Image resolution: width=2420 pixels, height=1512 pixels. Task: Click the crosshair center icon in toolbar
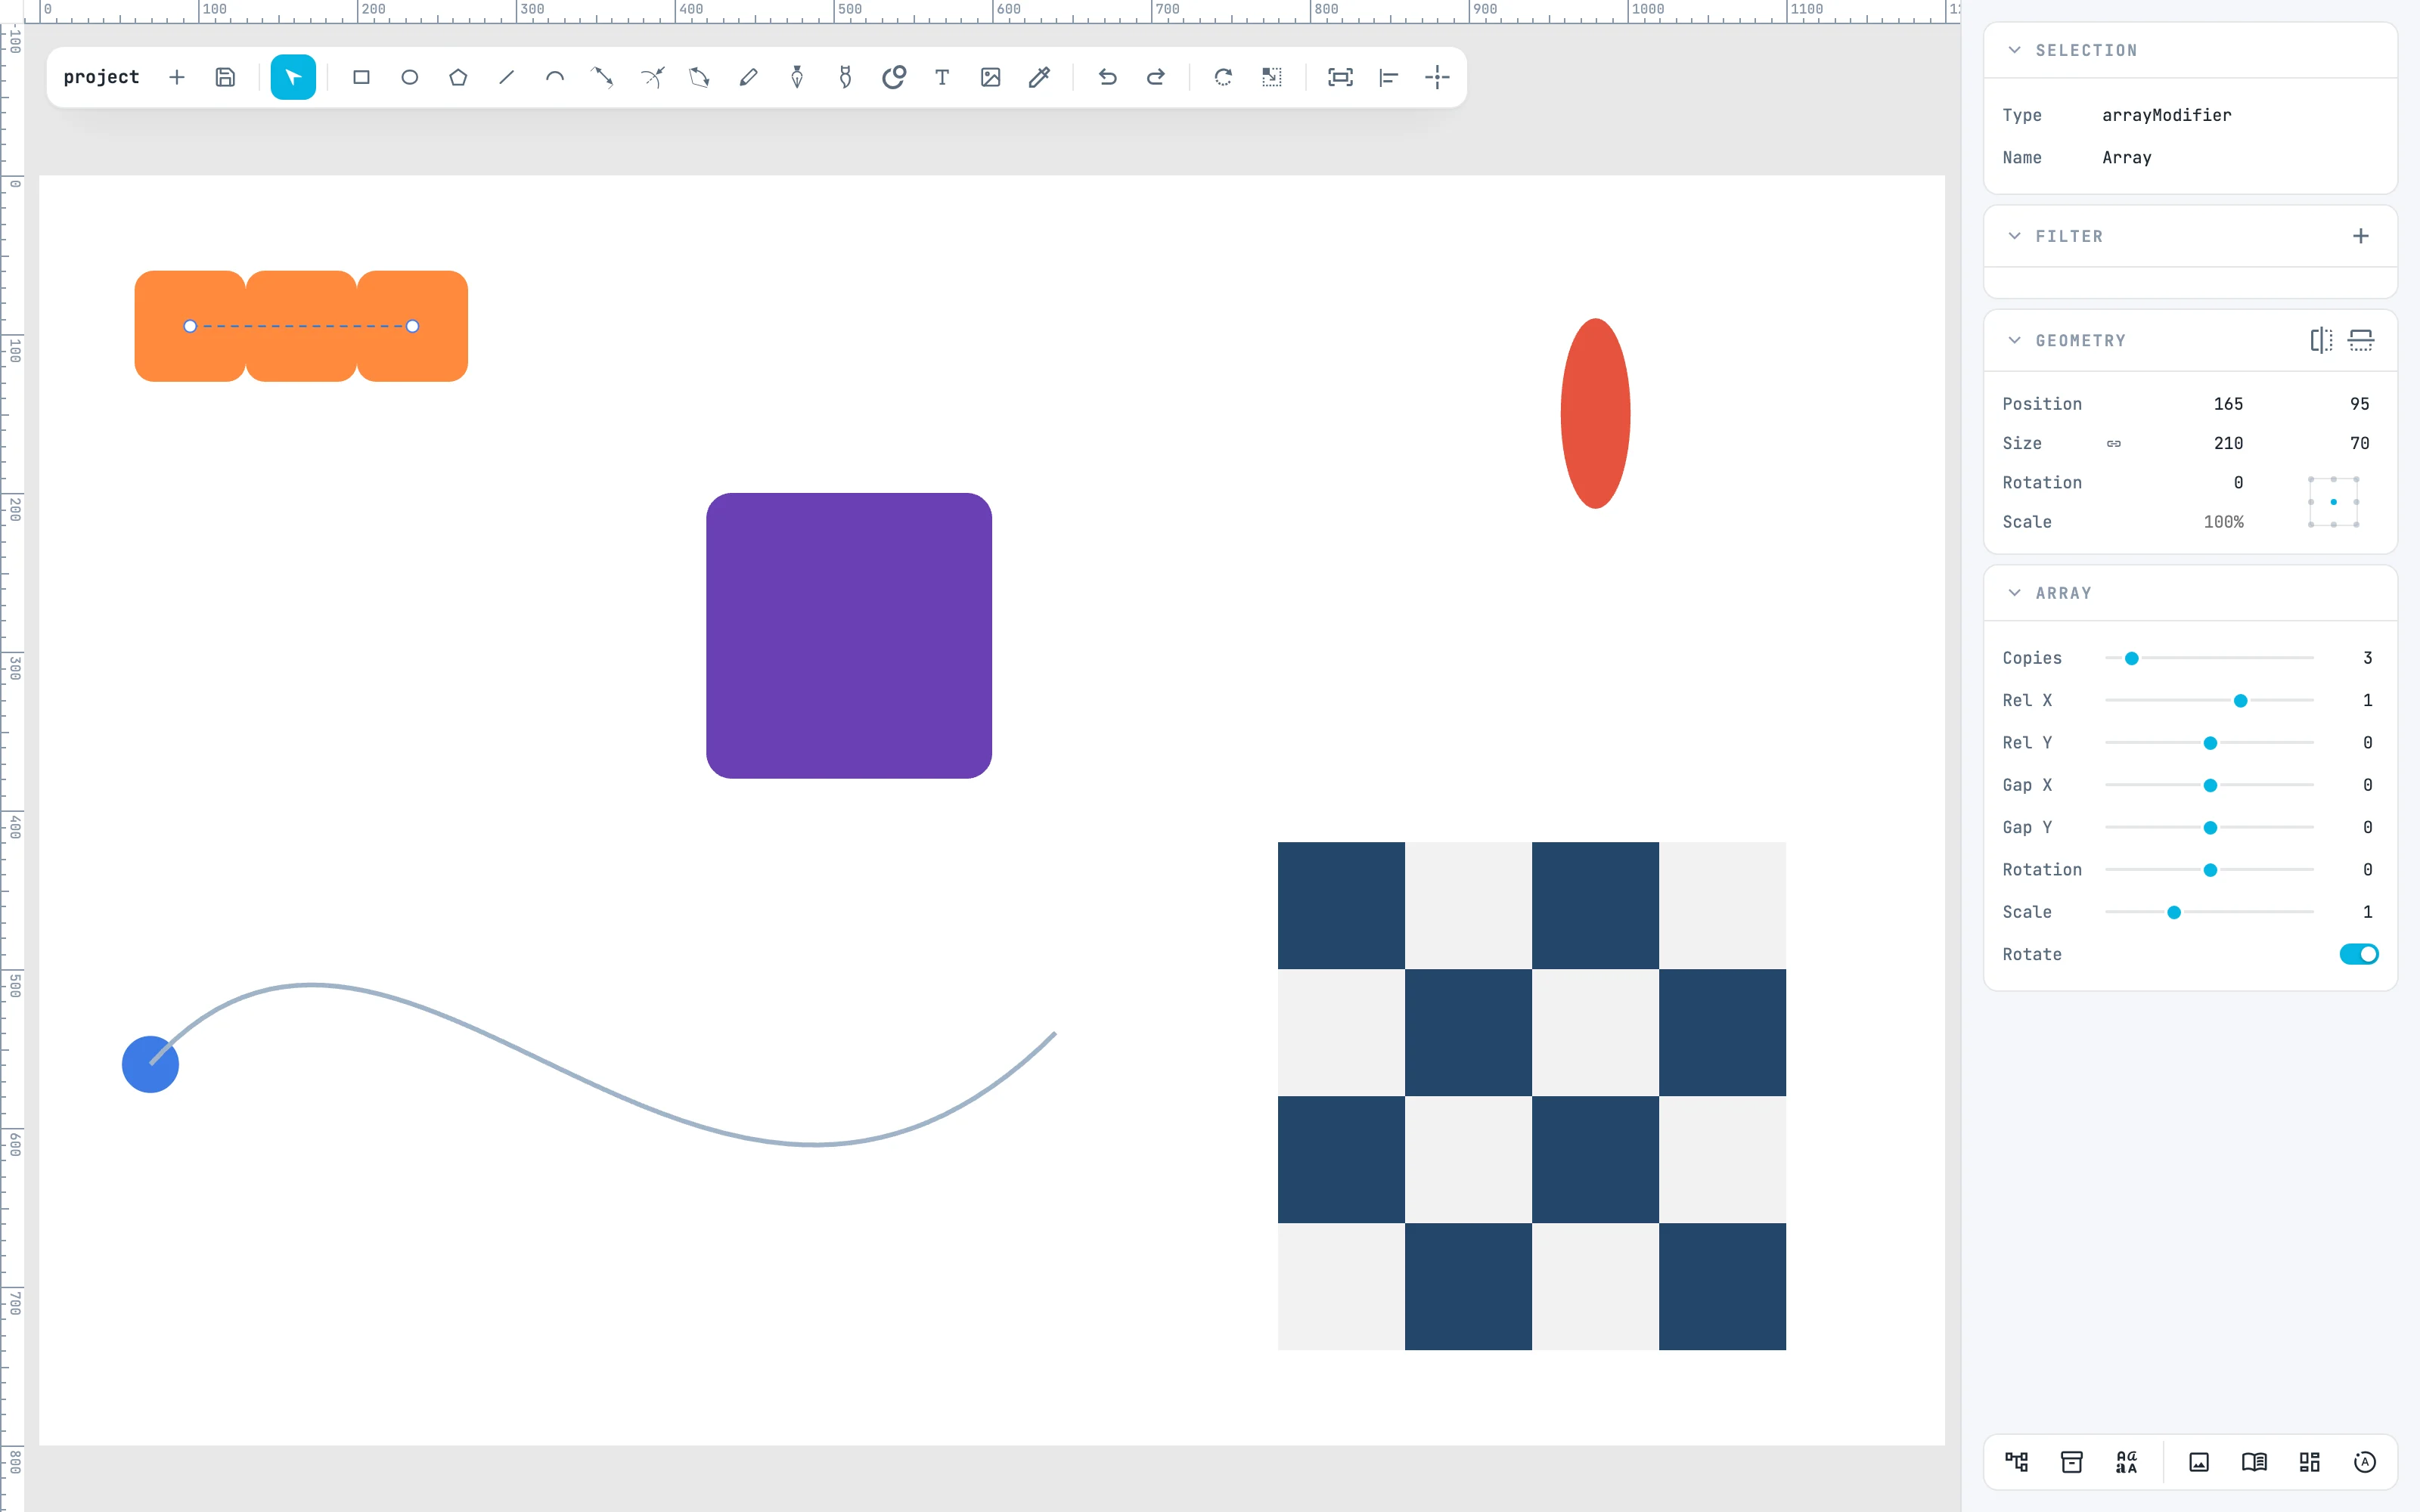(1437, 77)
